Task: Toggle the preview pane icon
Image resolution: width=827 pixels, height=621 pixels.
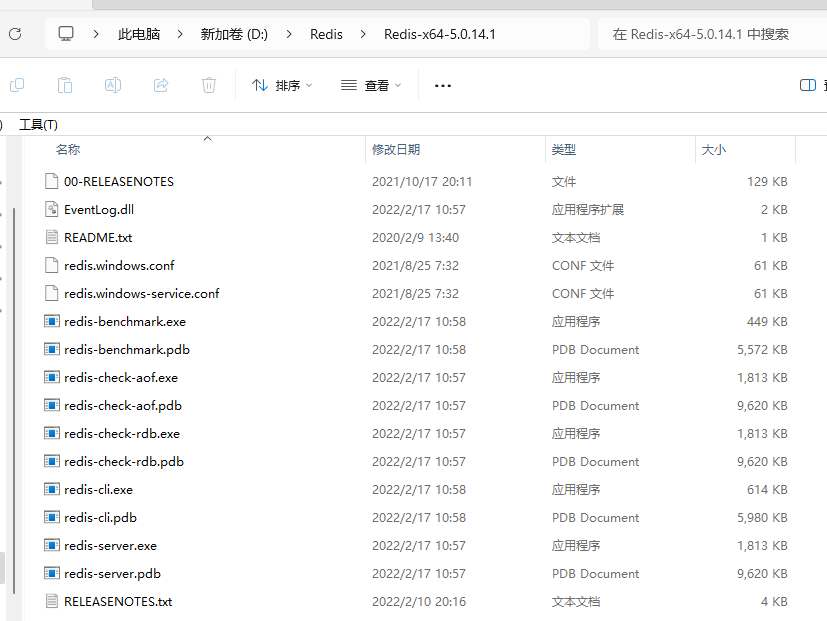Action: tap(807, 85)
